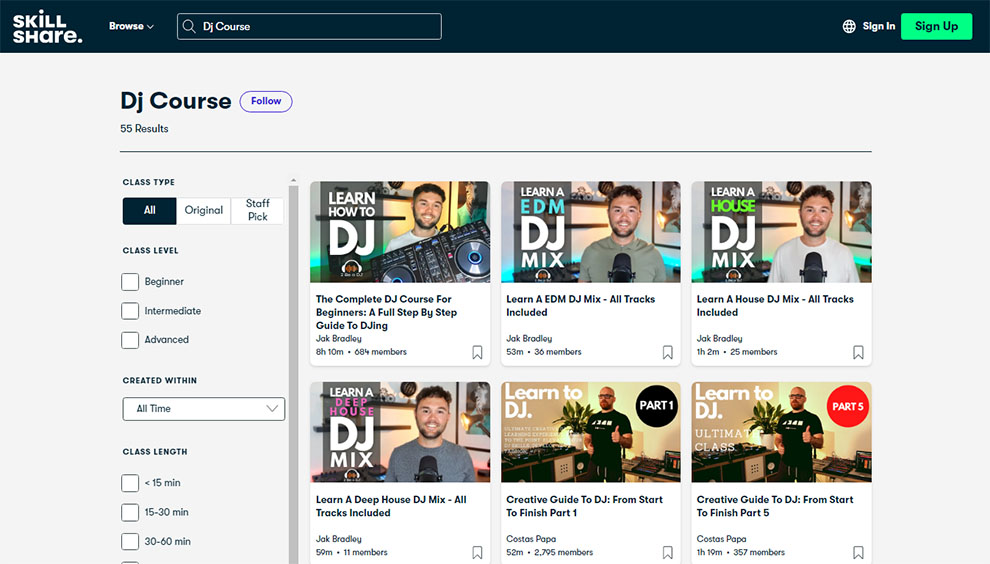Click the 55 Results text
This screenshot has height=564, width=990.
click(144, 128)
